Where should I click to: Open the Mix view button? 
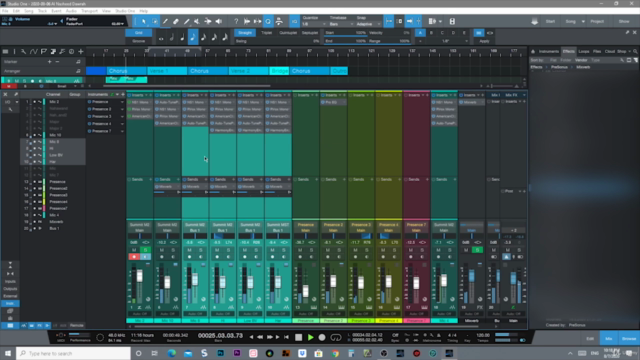(609, 338)
